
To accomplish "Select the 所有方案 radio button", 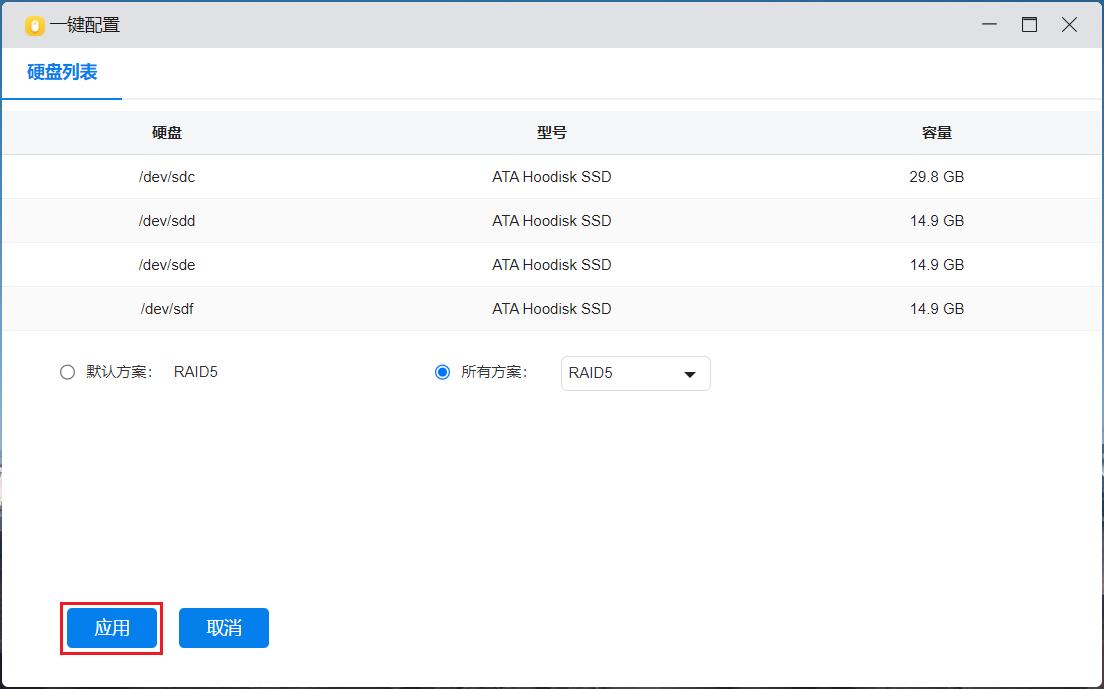I will point(442,372).
